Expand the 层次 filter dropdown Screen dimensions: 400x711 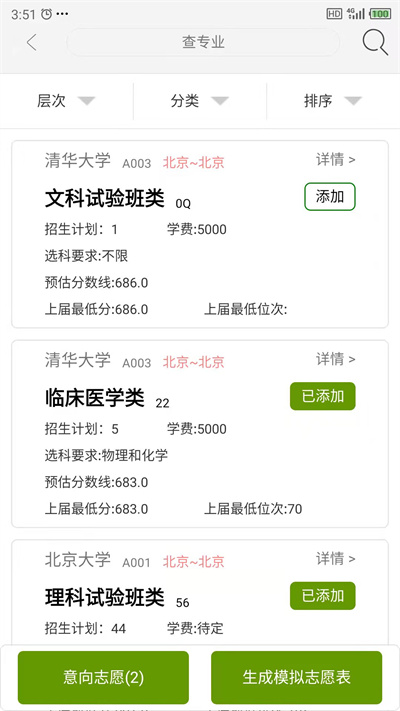(66, 101)
